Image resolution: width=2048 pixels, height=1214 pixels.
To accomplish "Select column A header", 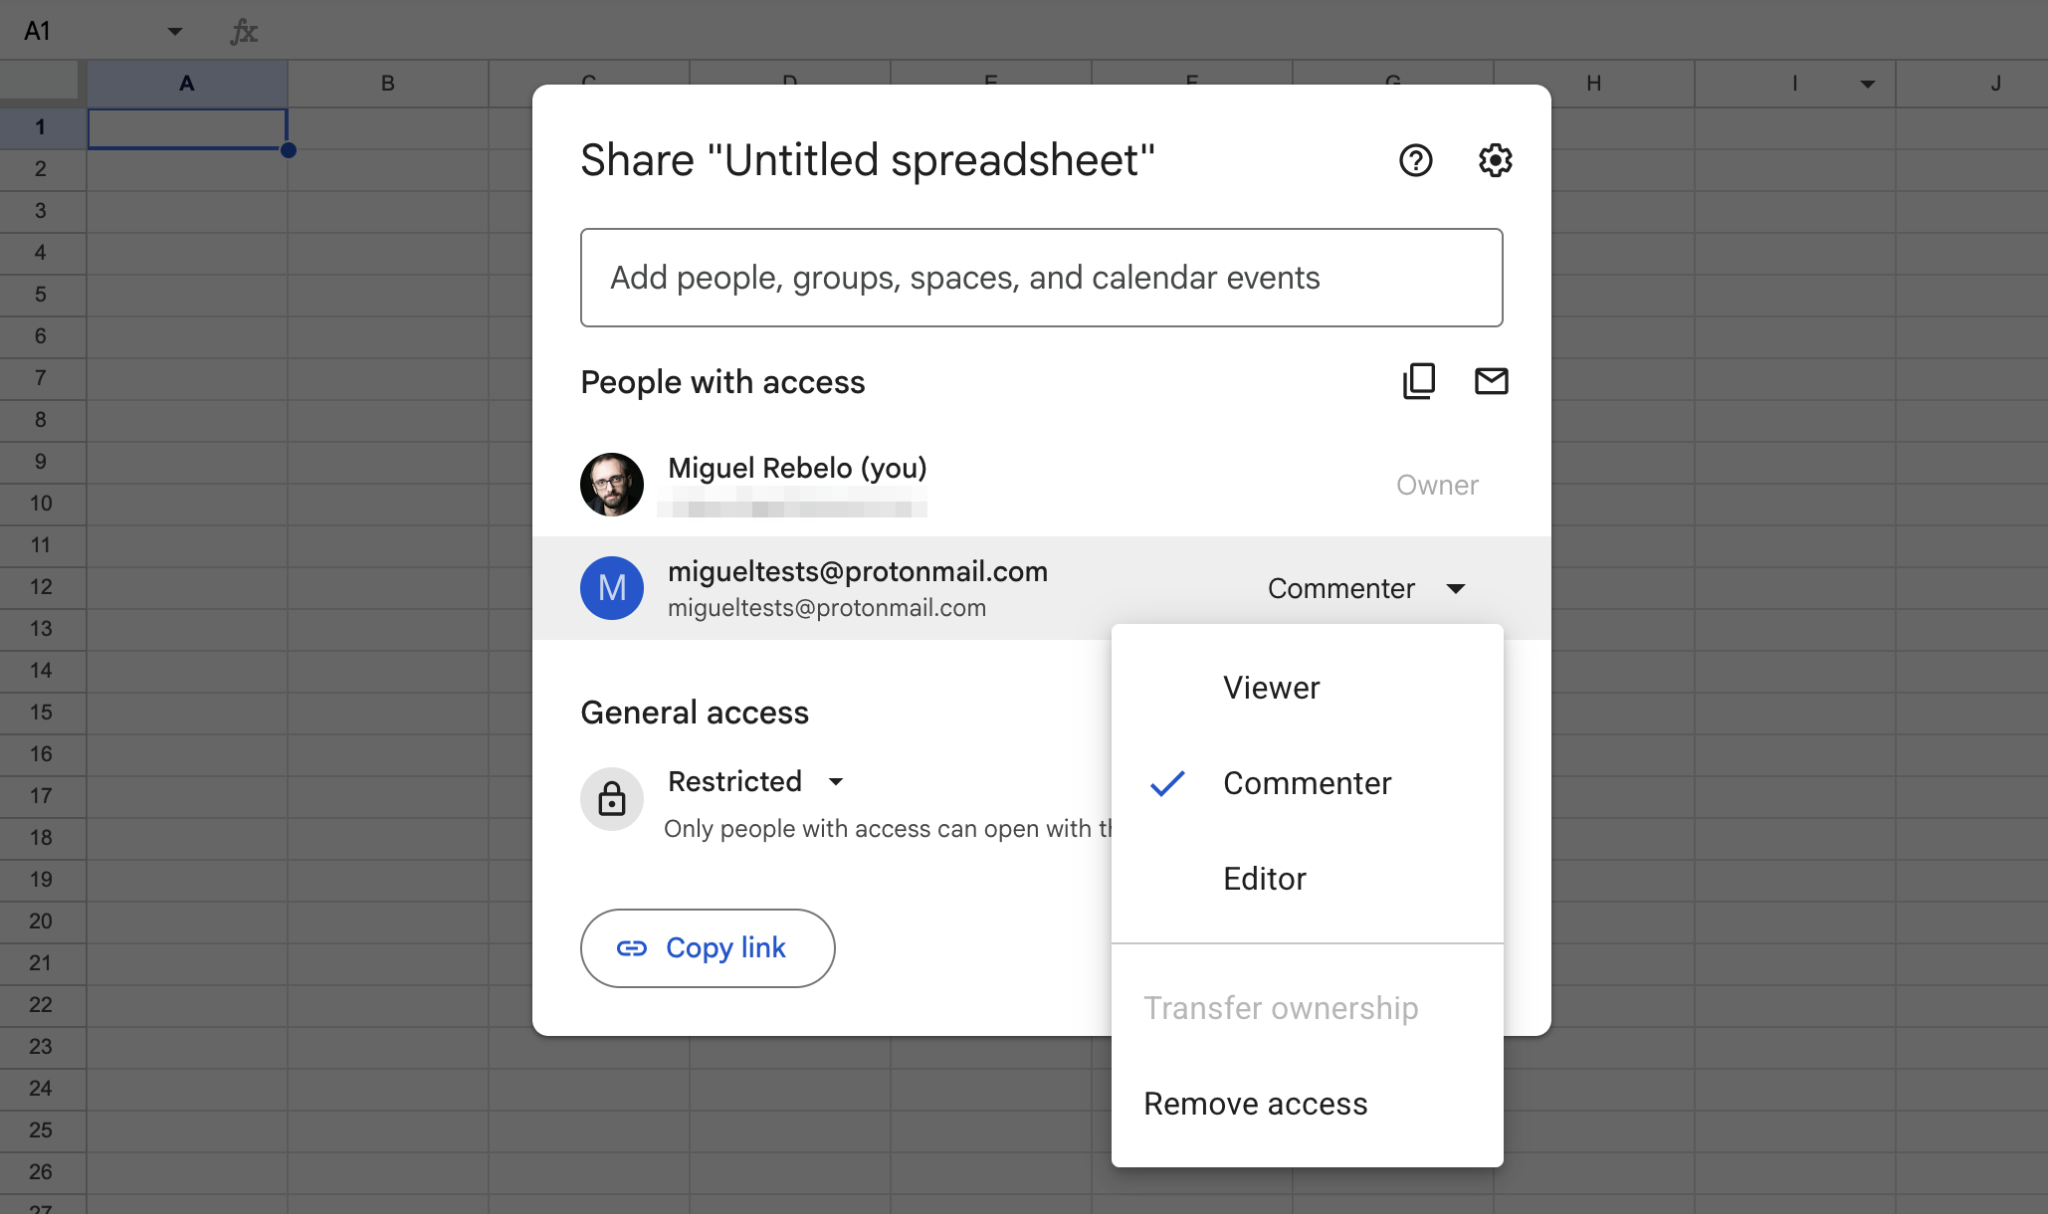I will pos(187,84).
